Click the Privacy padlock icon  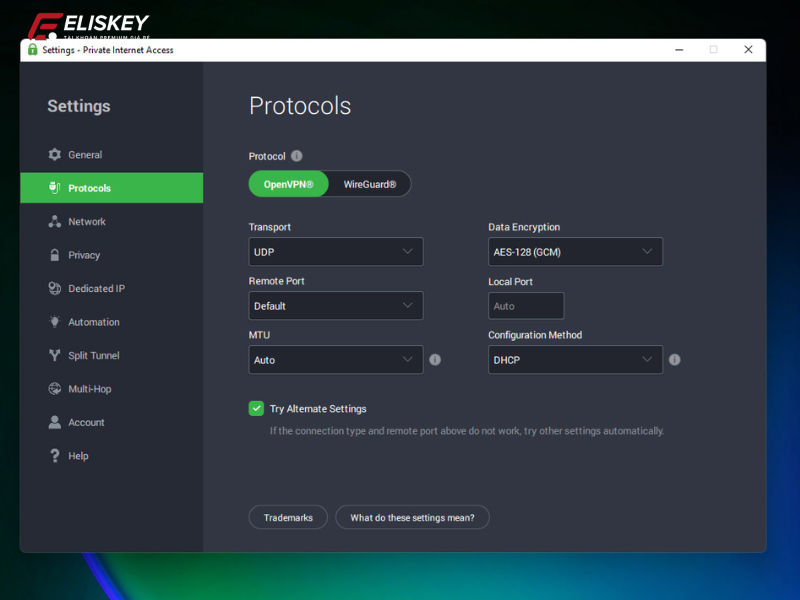click(55, 255)
